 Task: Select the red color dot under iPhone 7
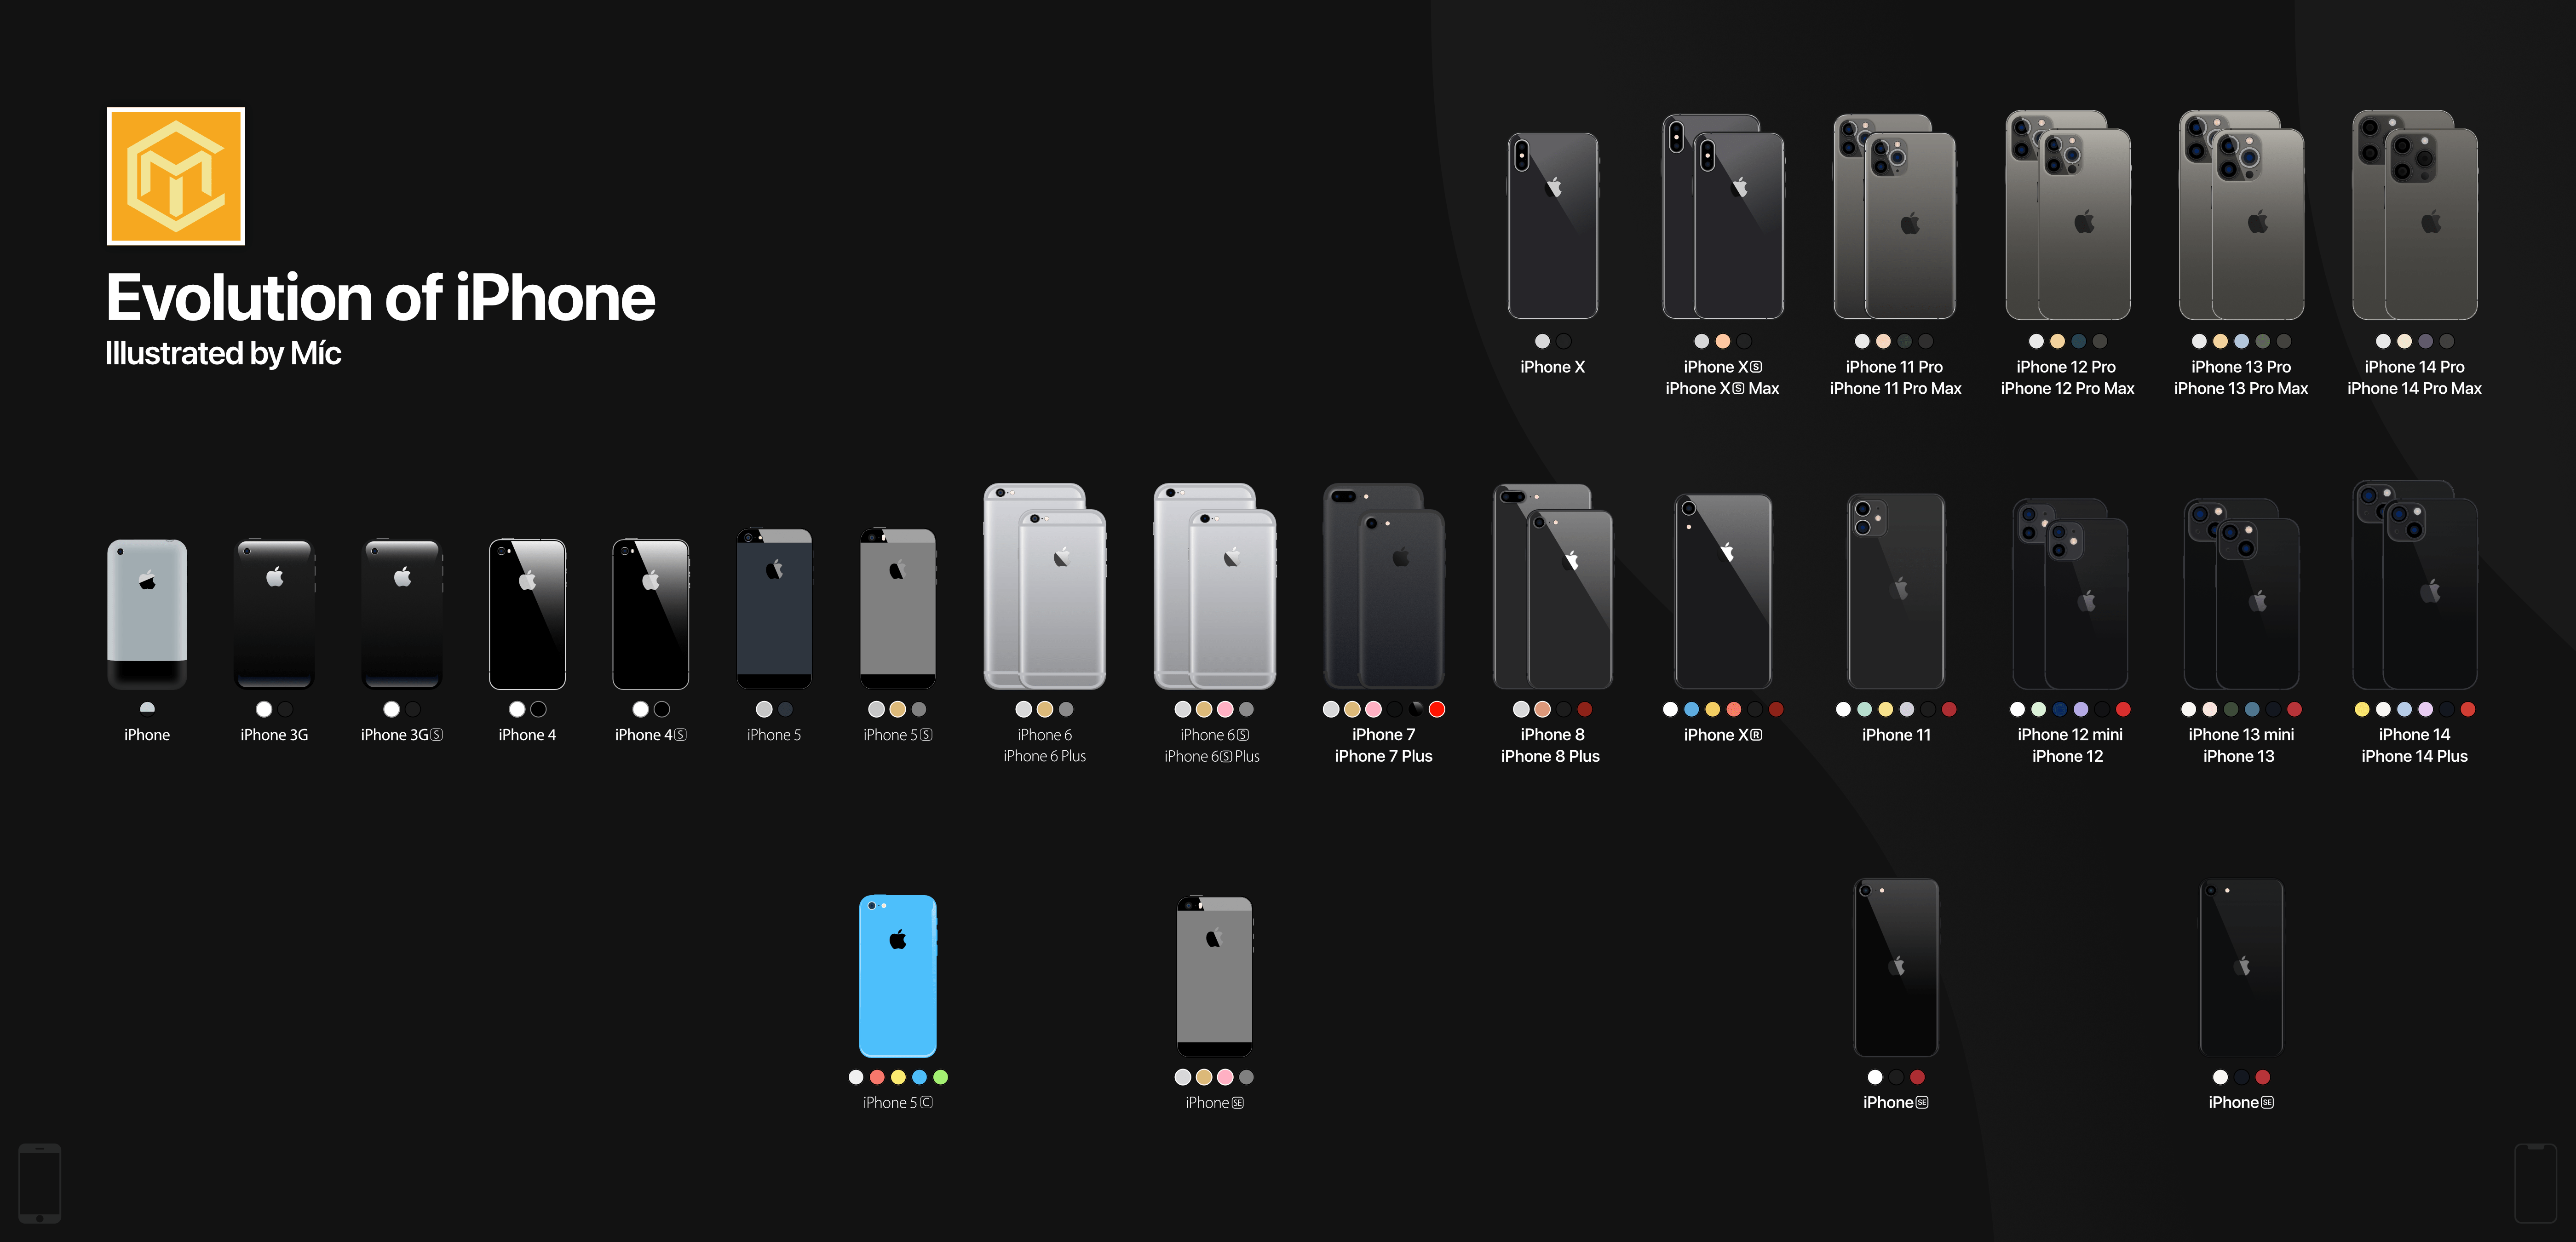coord(1437,709)
